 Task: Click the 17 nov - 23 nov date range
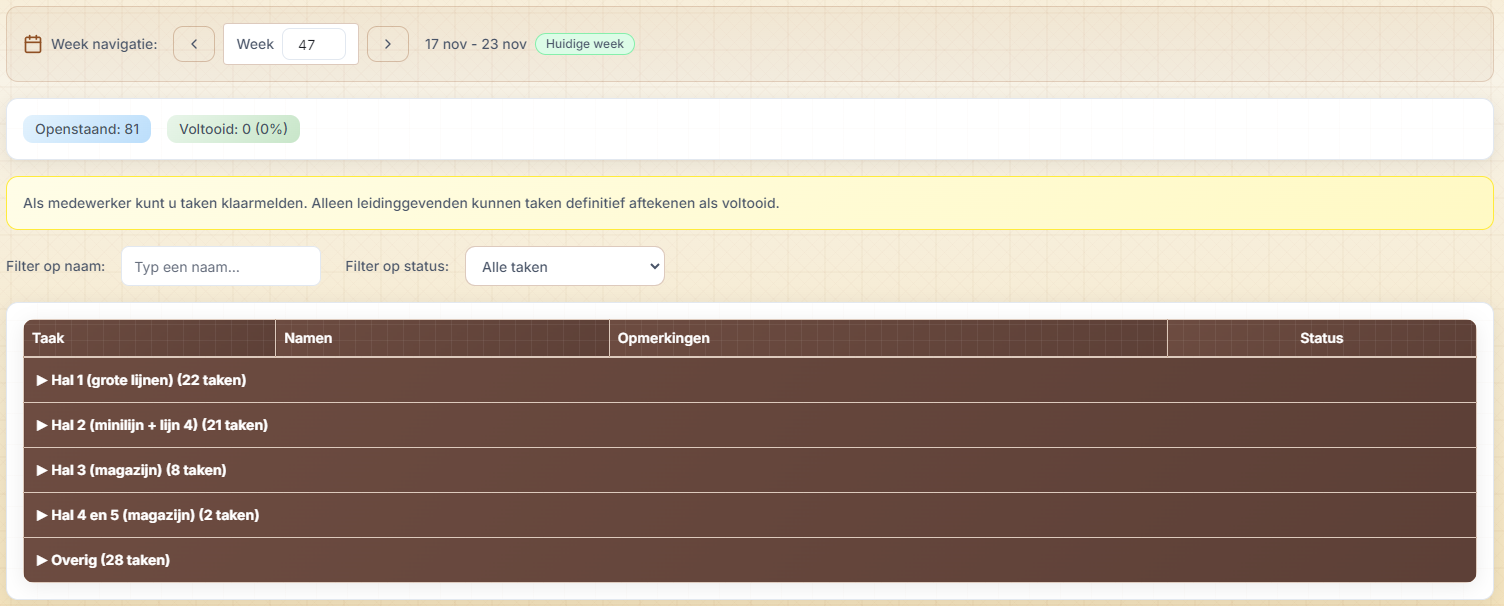click(475, 44)
